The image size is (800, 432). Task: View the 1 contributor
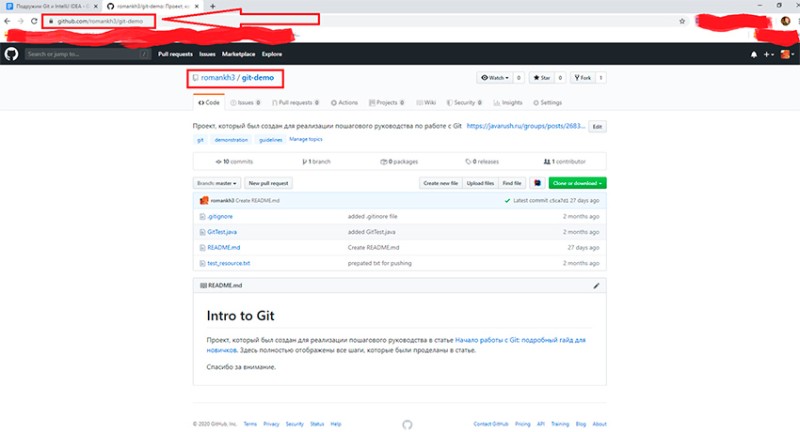click(x=565, y=162)
